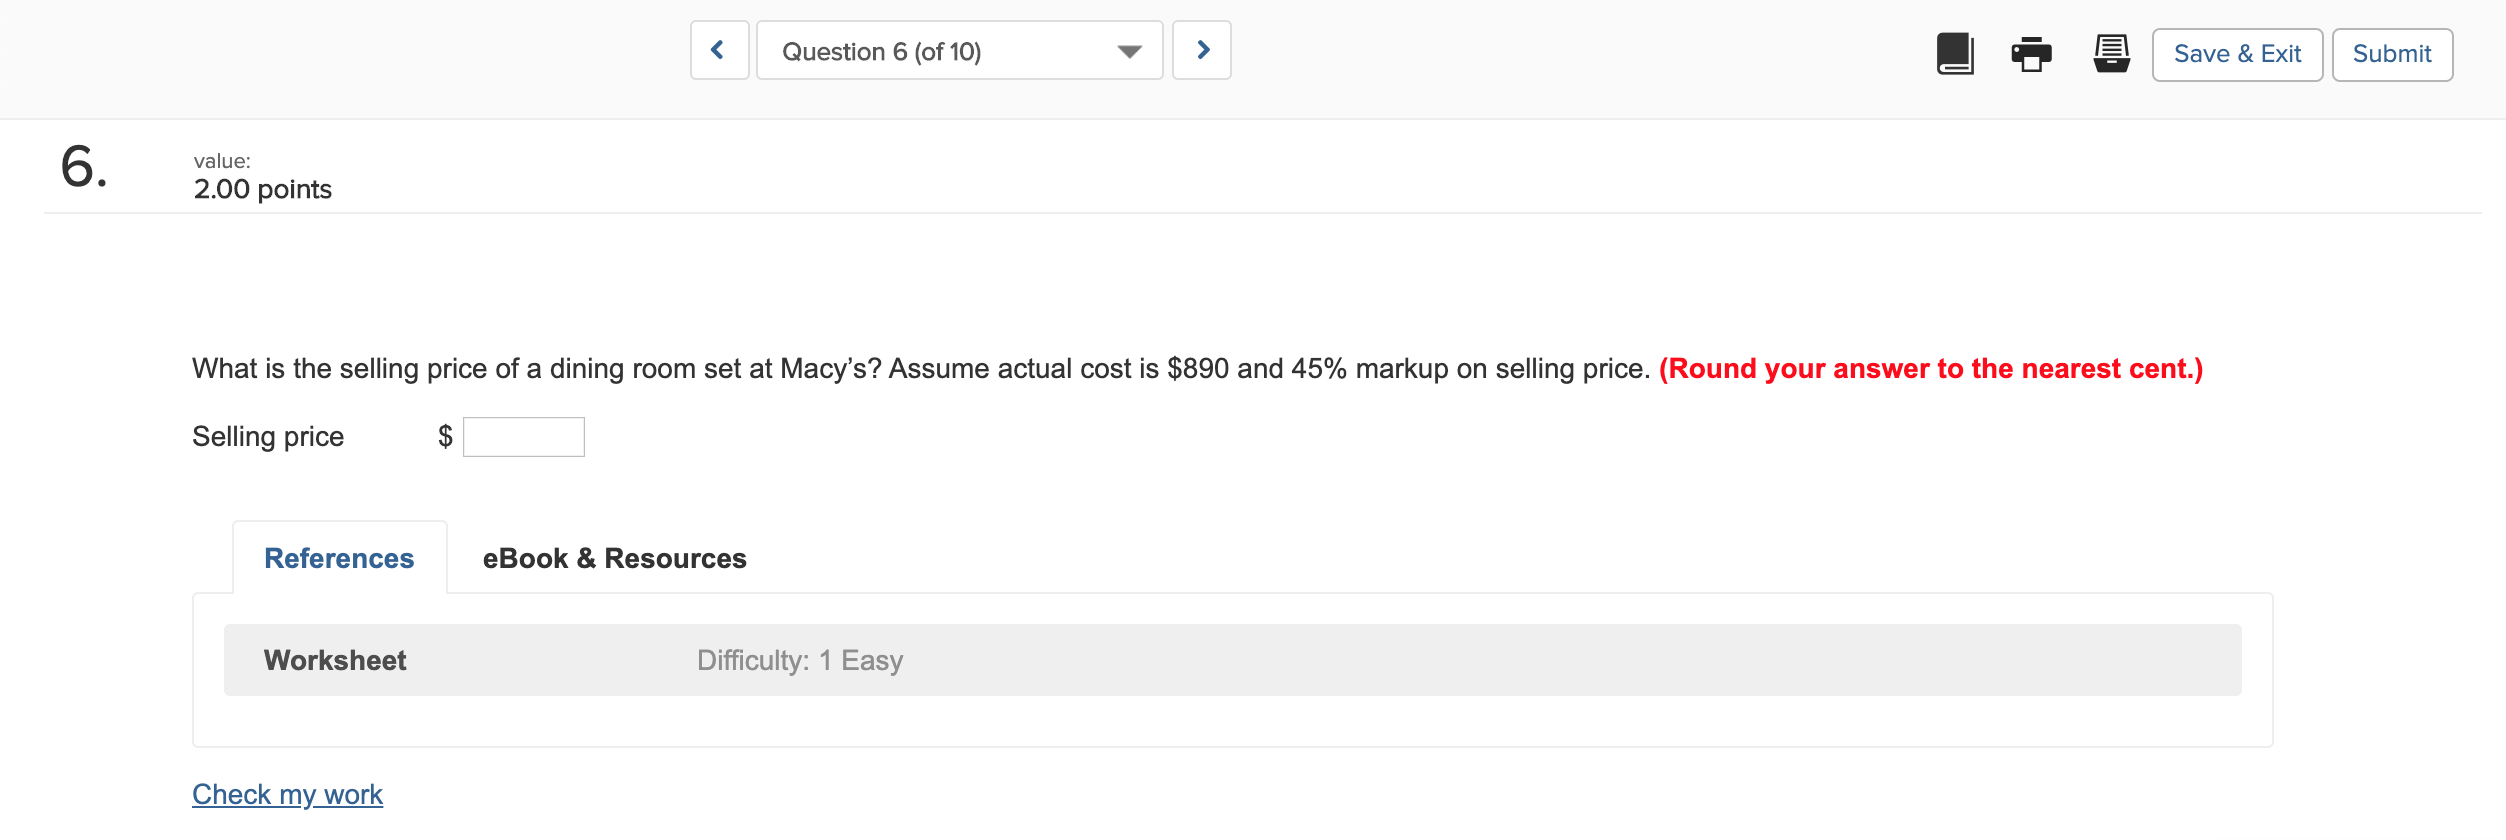Viewport: 2506px width, 840px height.
Task: Click the large question number 6
Action: point(83,166)
